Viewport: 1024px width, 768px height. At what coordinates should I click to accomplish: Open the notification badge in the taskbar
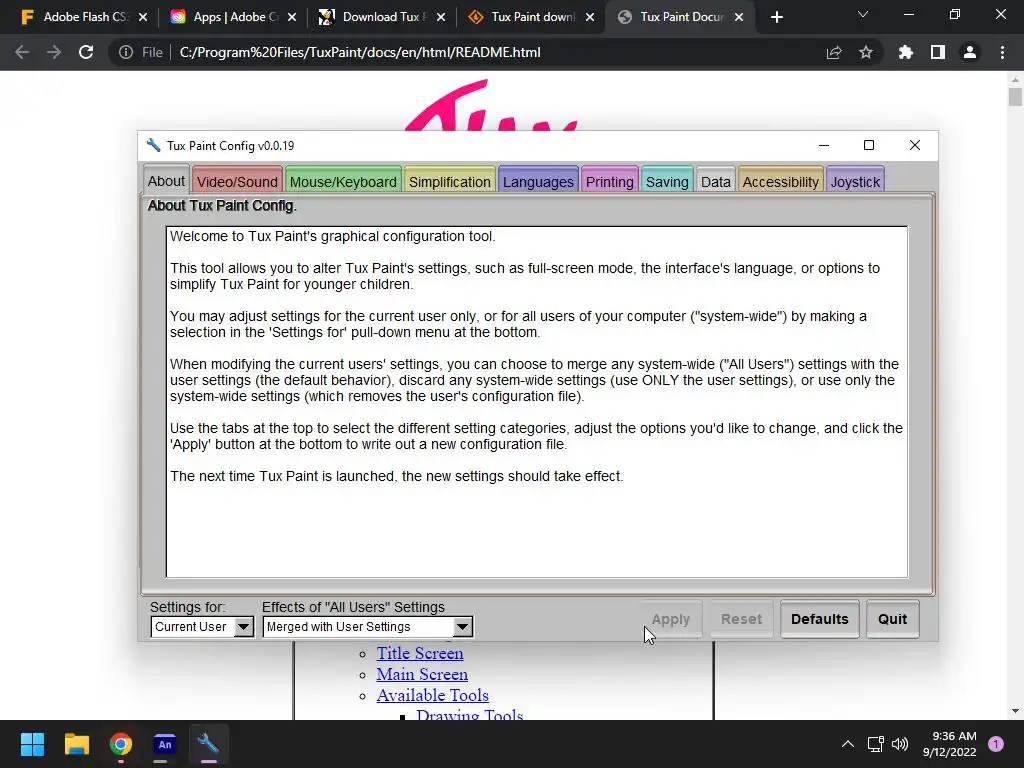click(996, 744)
